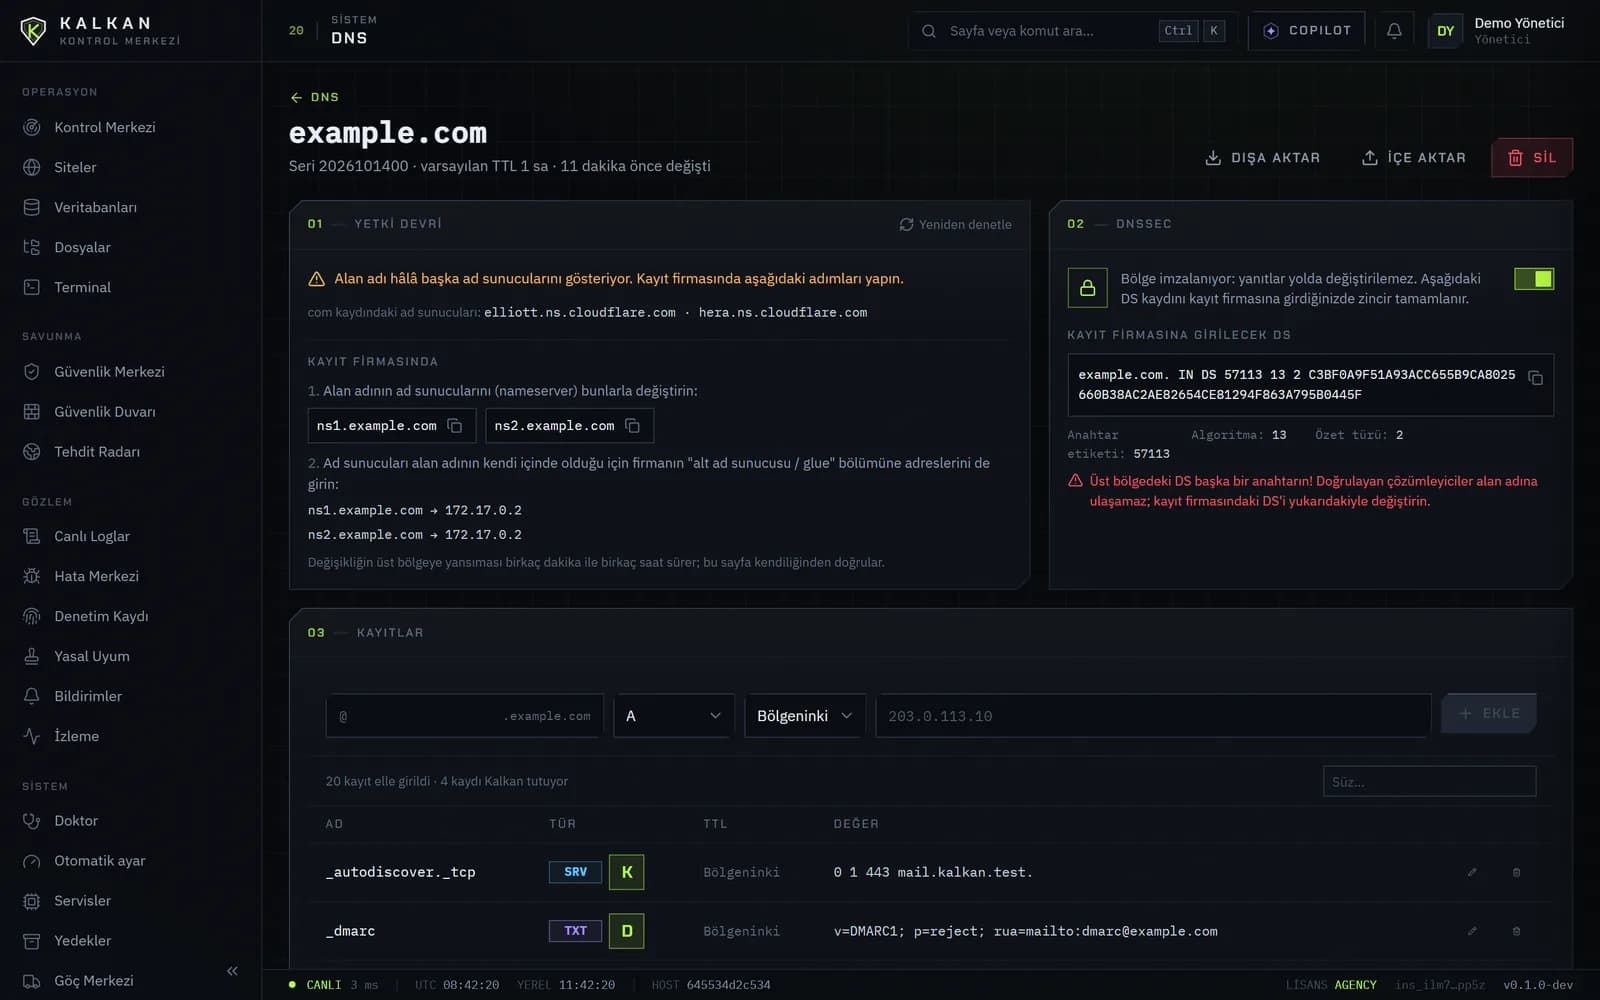Copy the ns1.example.com nameserver
This screenshot has width=1600, height=1000.
pos(455,426)
